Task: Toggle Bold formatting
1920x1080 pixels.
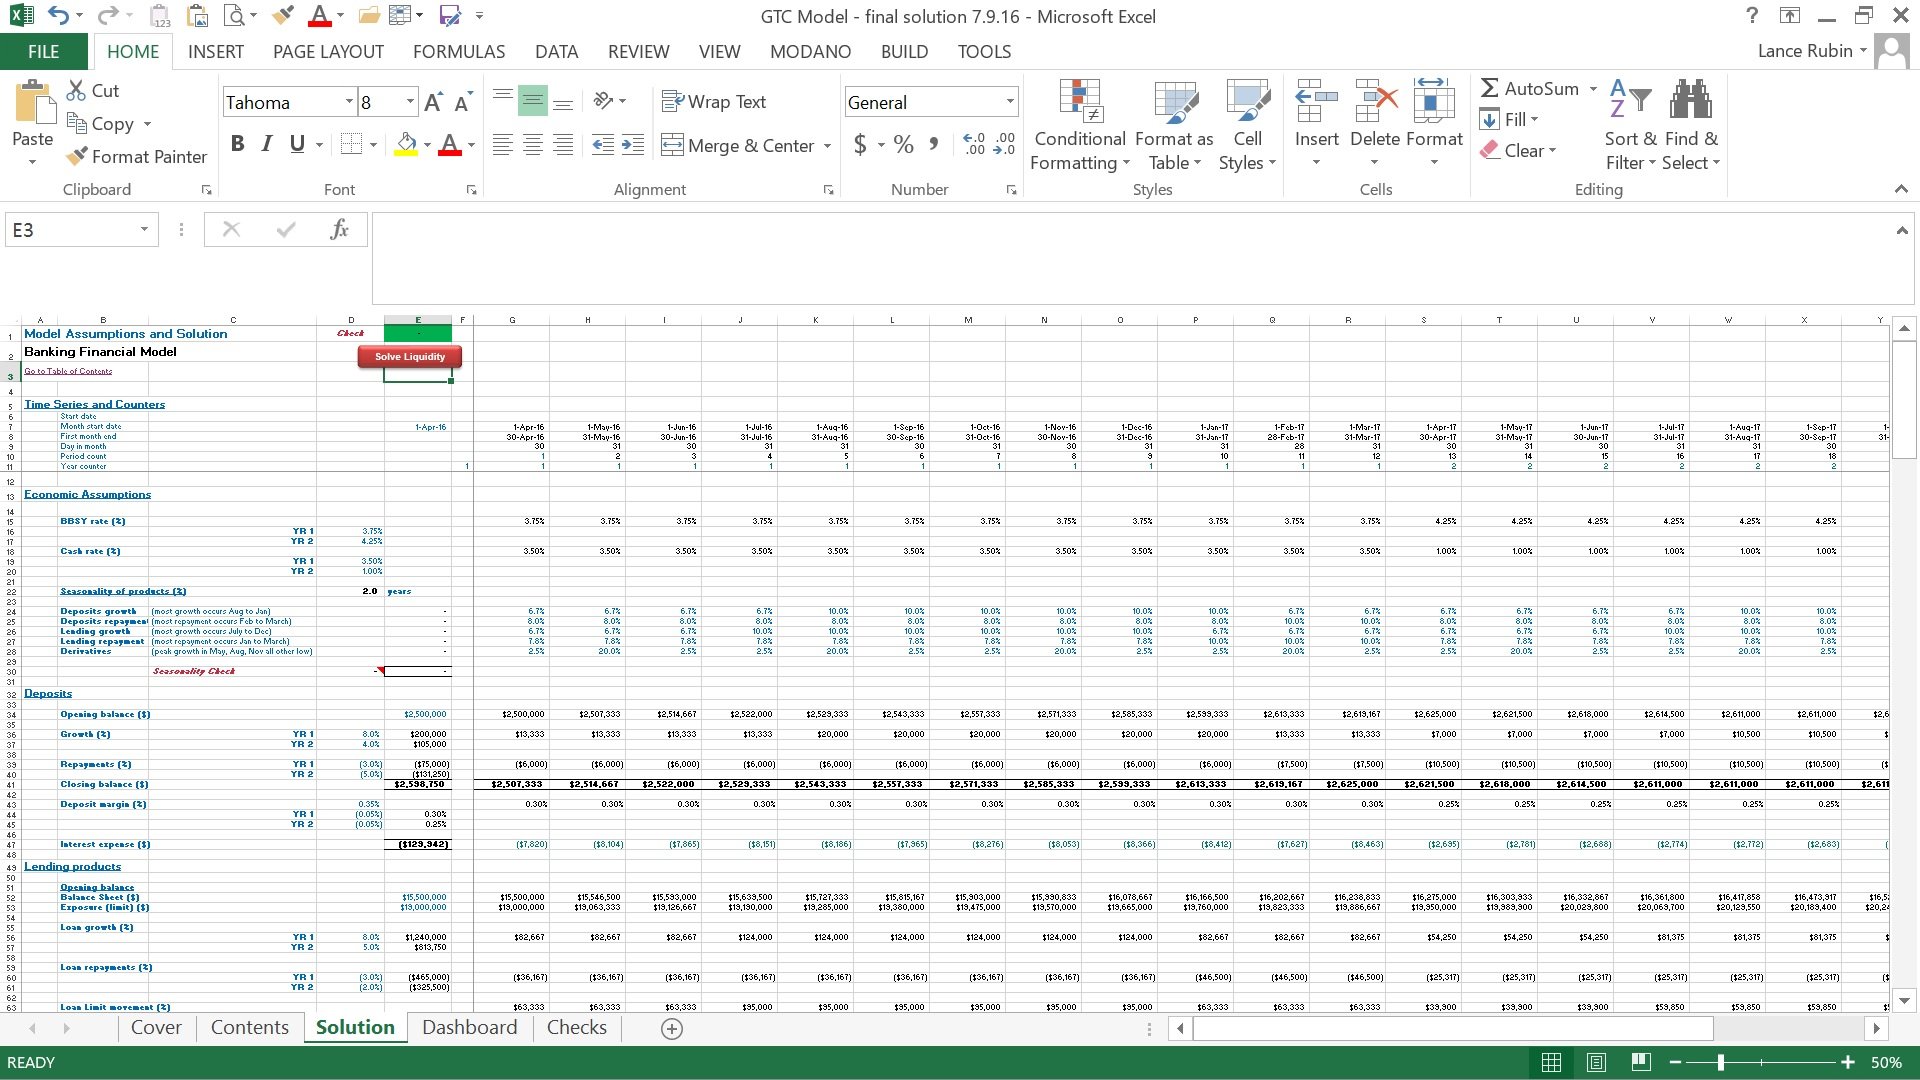Action: 237,144
